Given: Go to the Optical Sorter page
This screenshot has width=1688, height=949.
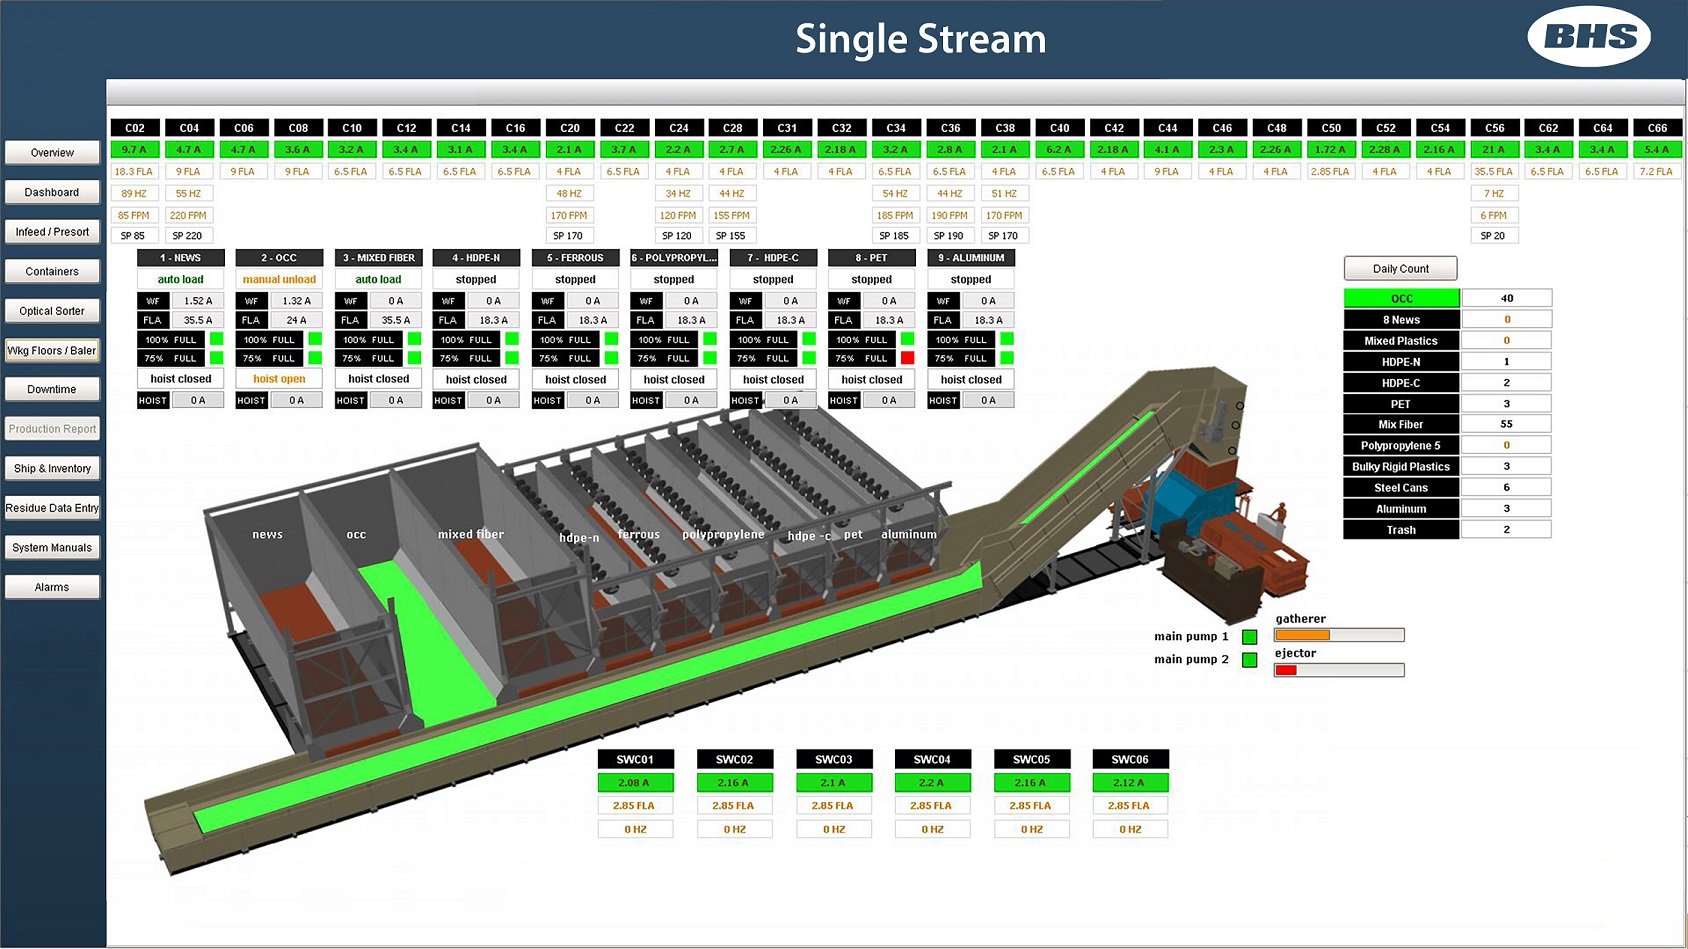Looking at the screenshot, I should click(52, 311).
